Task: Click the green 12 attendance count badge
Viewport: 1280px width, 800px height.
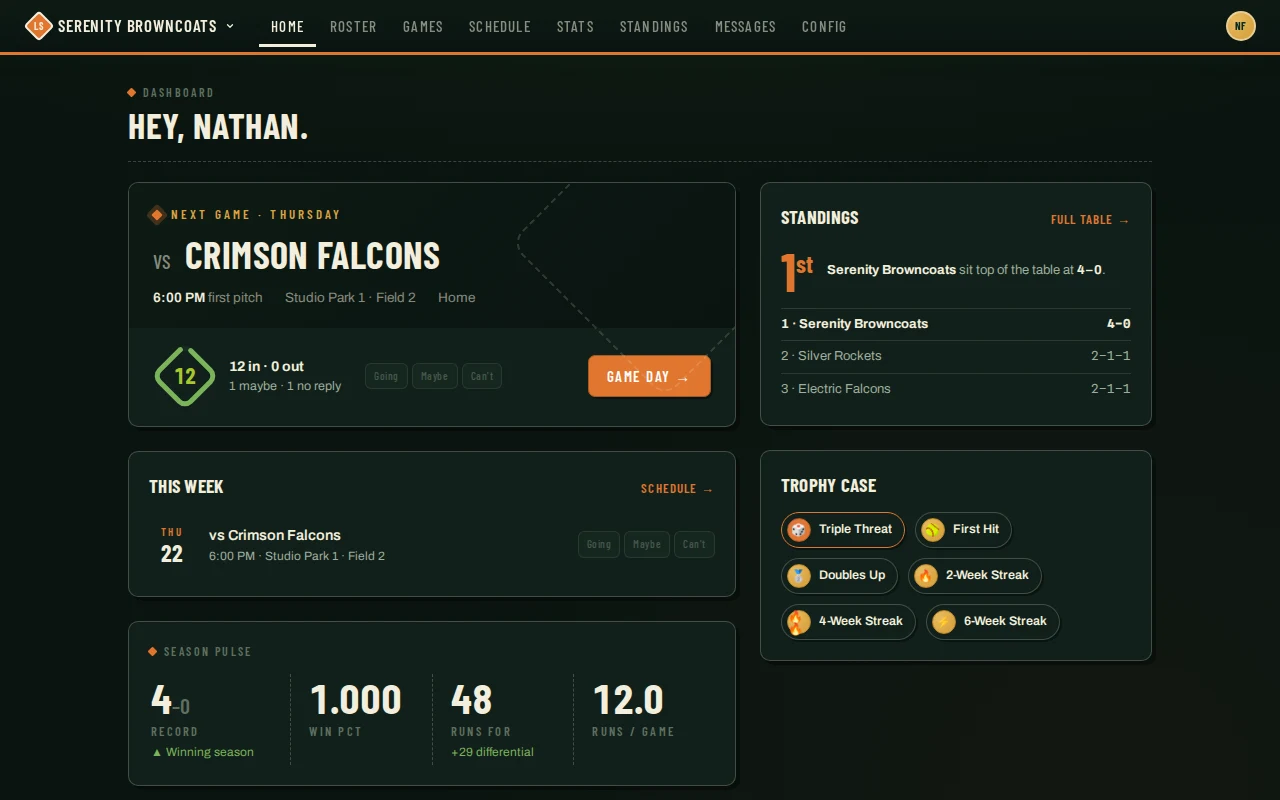Action: click(x=185, y=377)
